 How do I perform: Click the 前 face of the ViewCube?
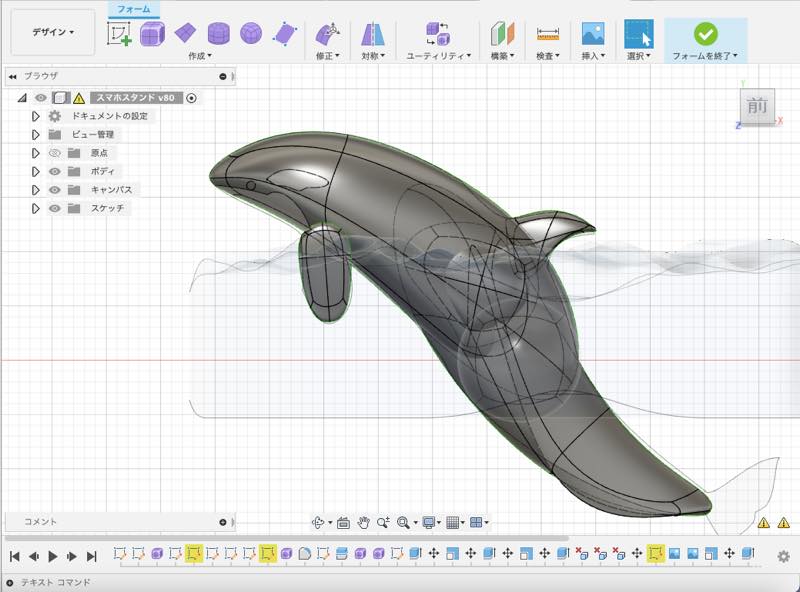(x=757, y=106)
